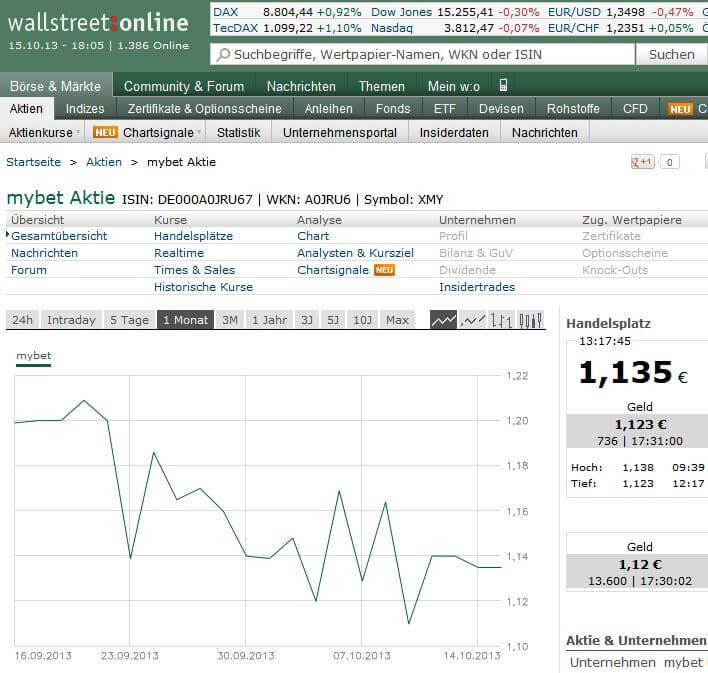Screen dimensions: 708x673
Task: Select the 1 Jahr chart period
Action: click(270, 320)
